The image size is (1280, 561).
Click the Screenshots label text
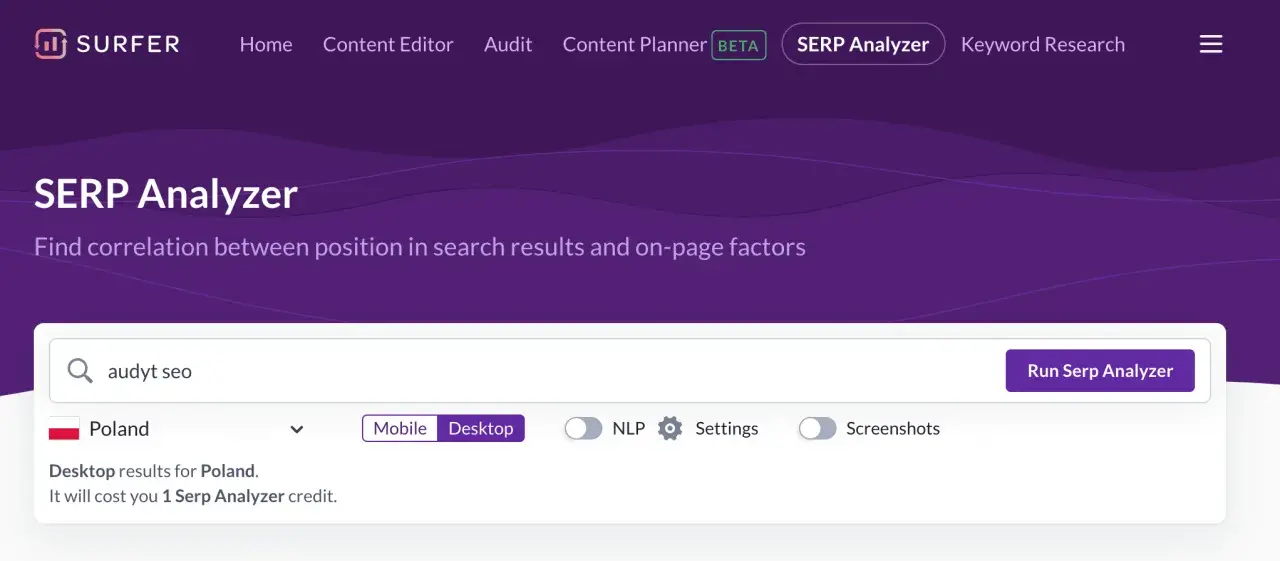coord(893,429)
